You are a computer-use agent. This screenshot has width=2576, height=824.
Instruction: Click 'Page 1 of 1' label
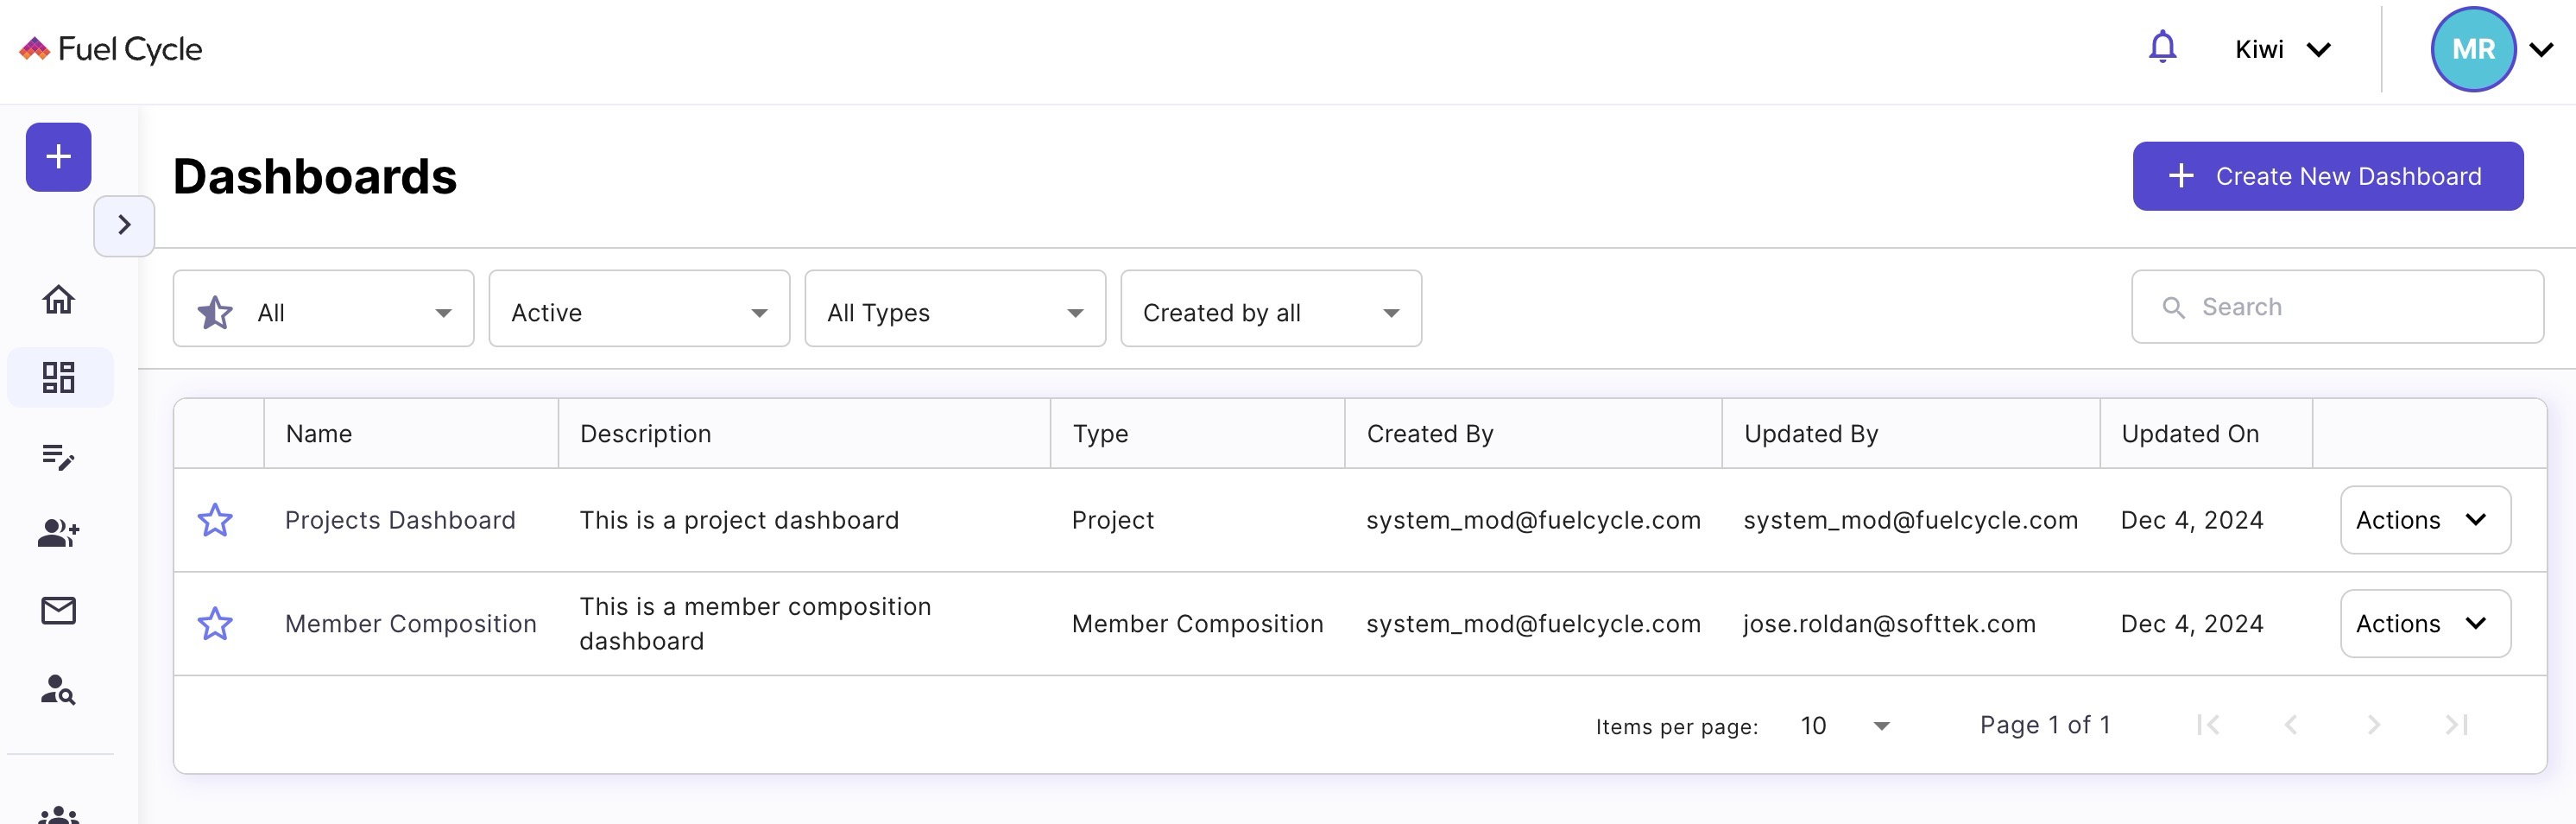(2045, 725)
